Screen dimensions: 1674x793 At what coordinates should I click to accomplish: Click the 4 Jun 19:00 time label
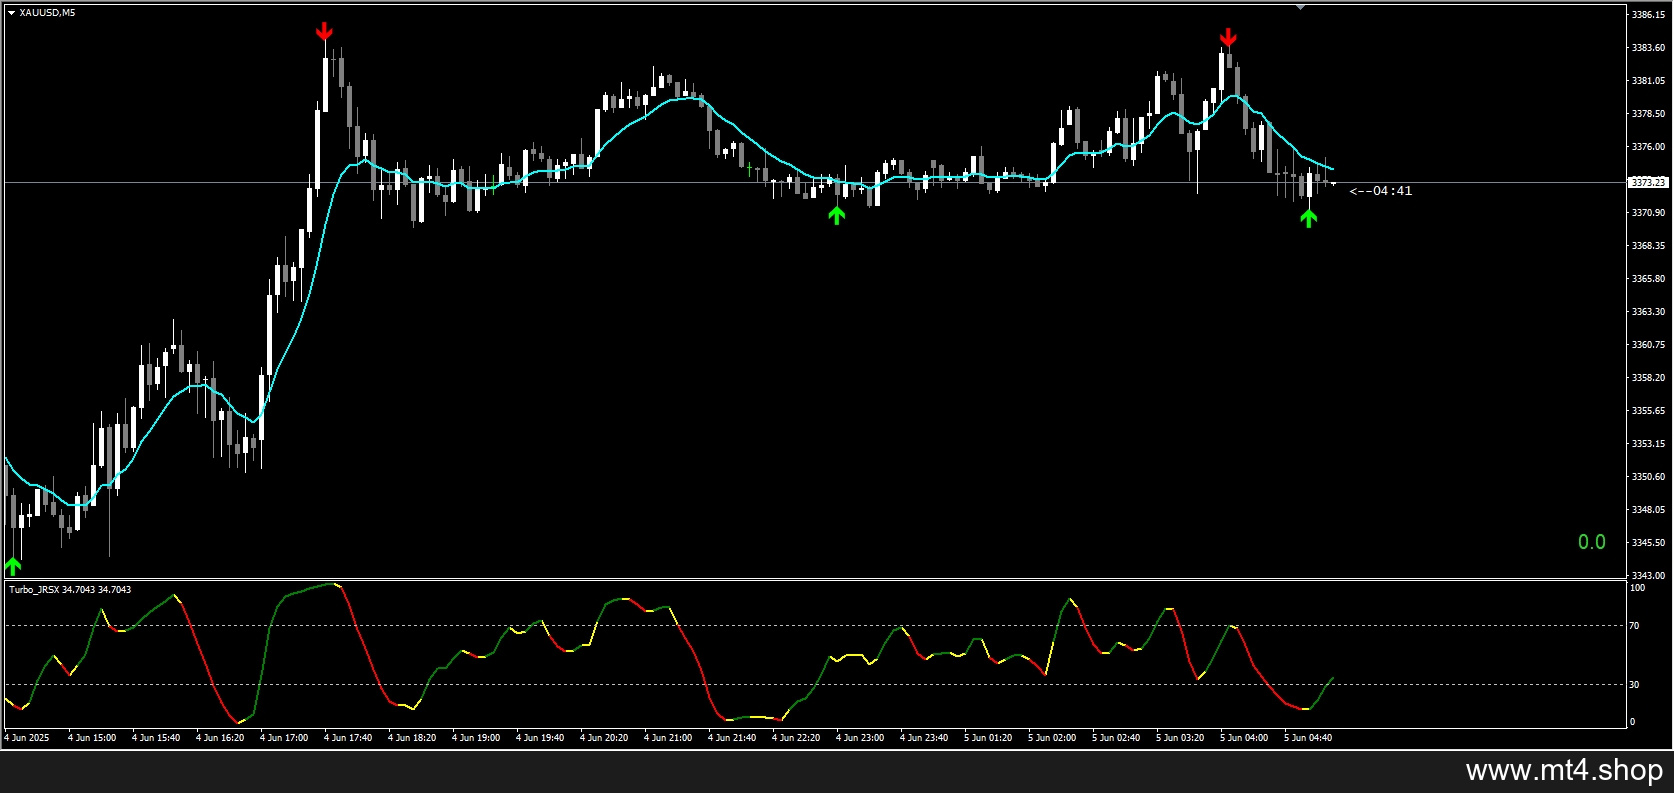(476, 738)
